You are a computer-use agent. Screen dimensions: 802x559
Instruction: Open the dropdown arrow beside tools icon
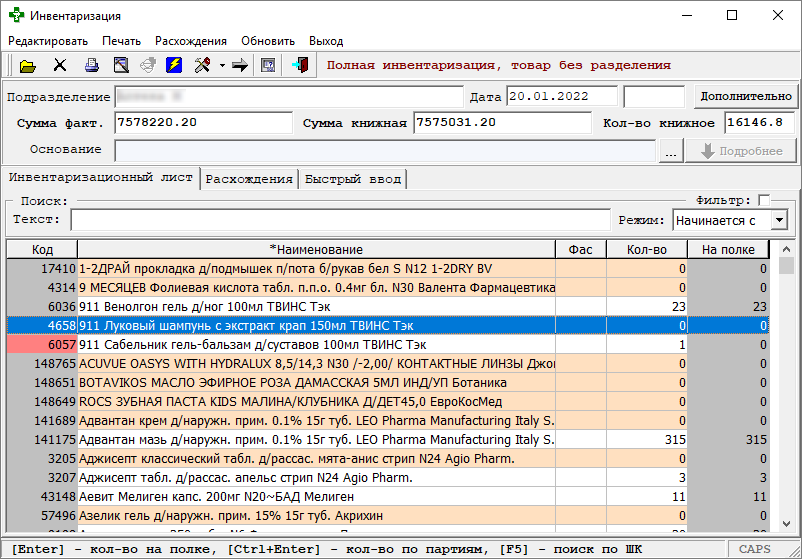click(222, 65)
